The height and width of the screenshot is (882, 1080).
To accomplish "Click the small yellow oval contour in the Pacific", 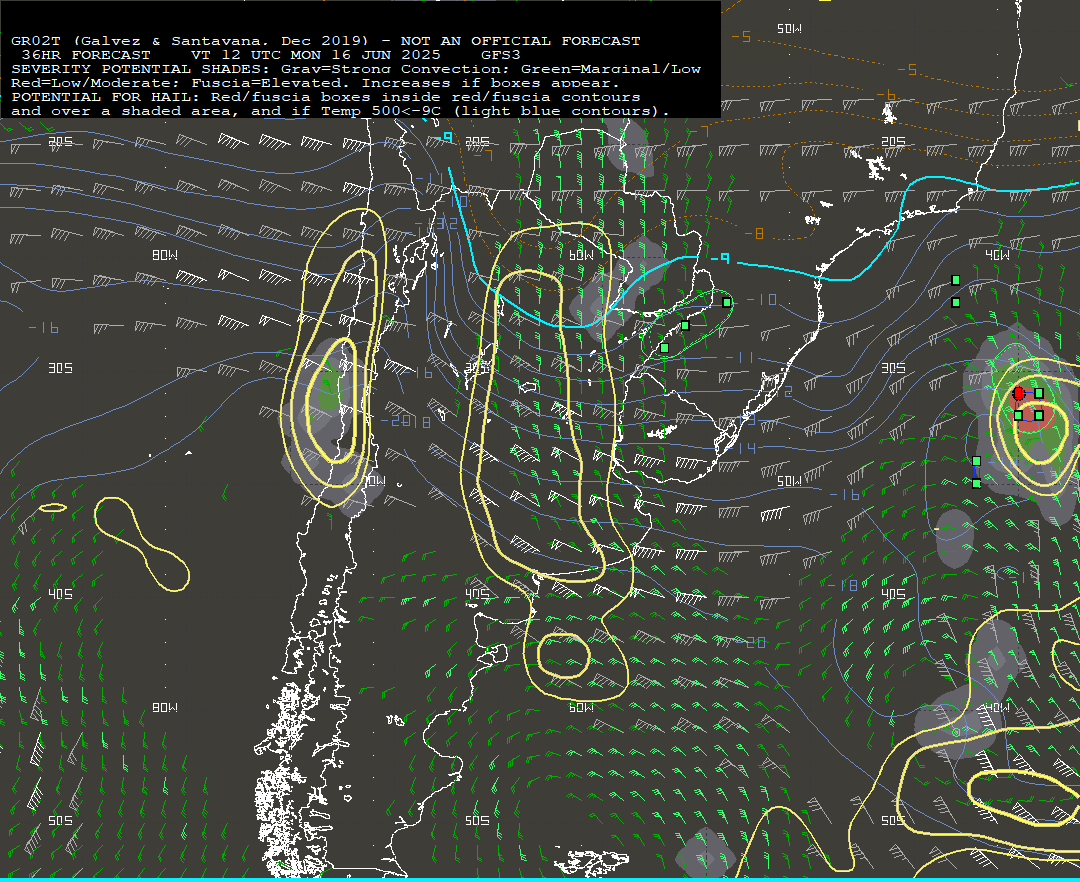I will 53,507.
